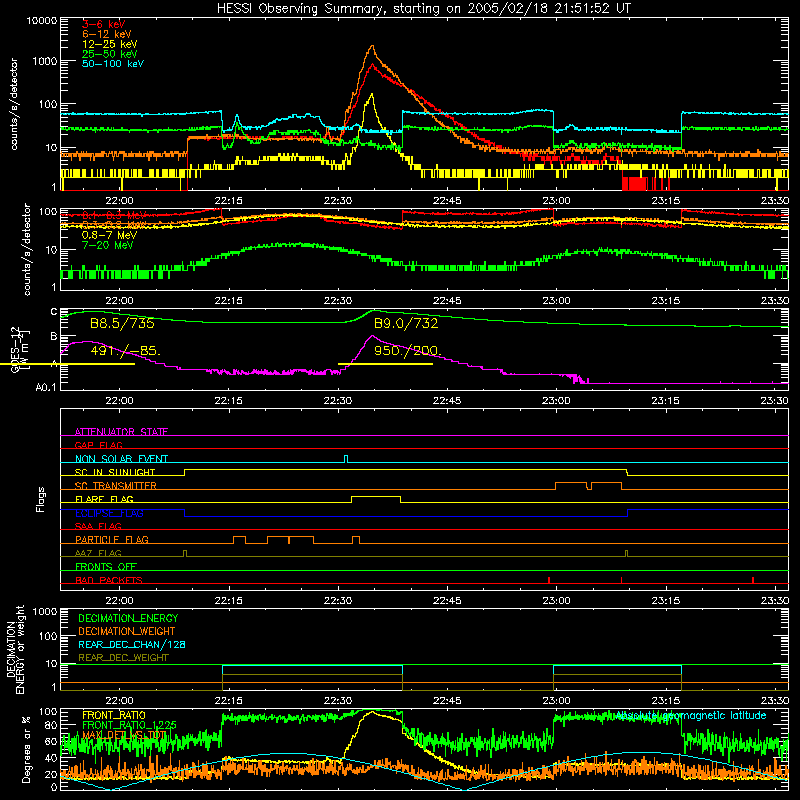Click the GAP_FLAG label

pos(98,445)
